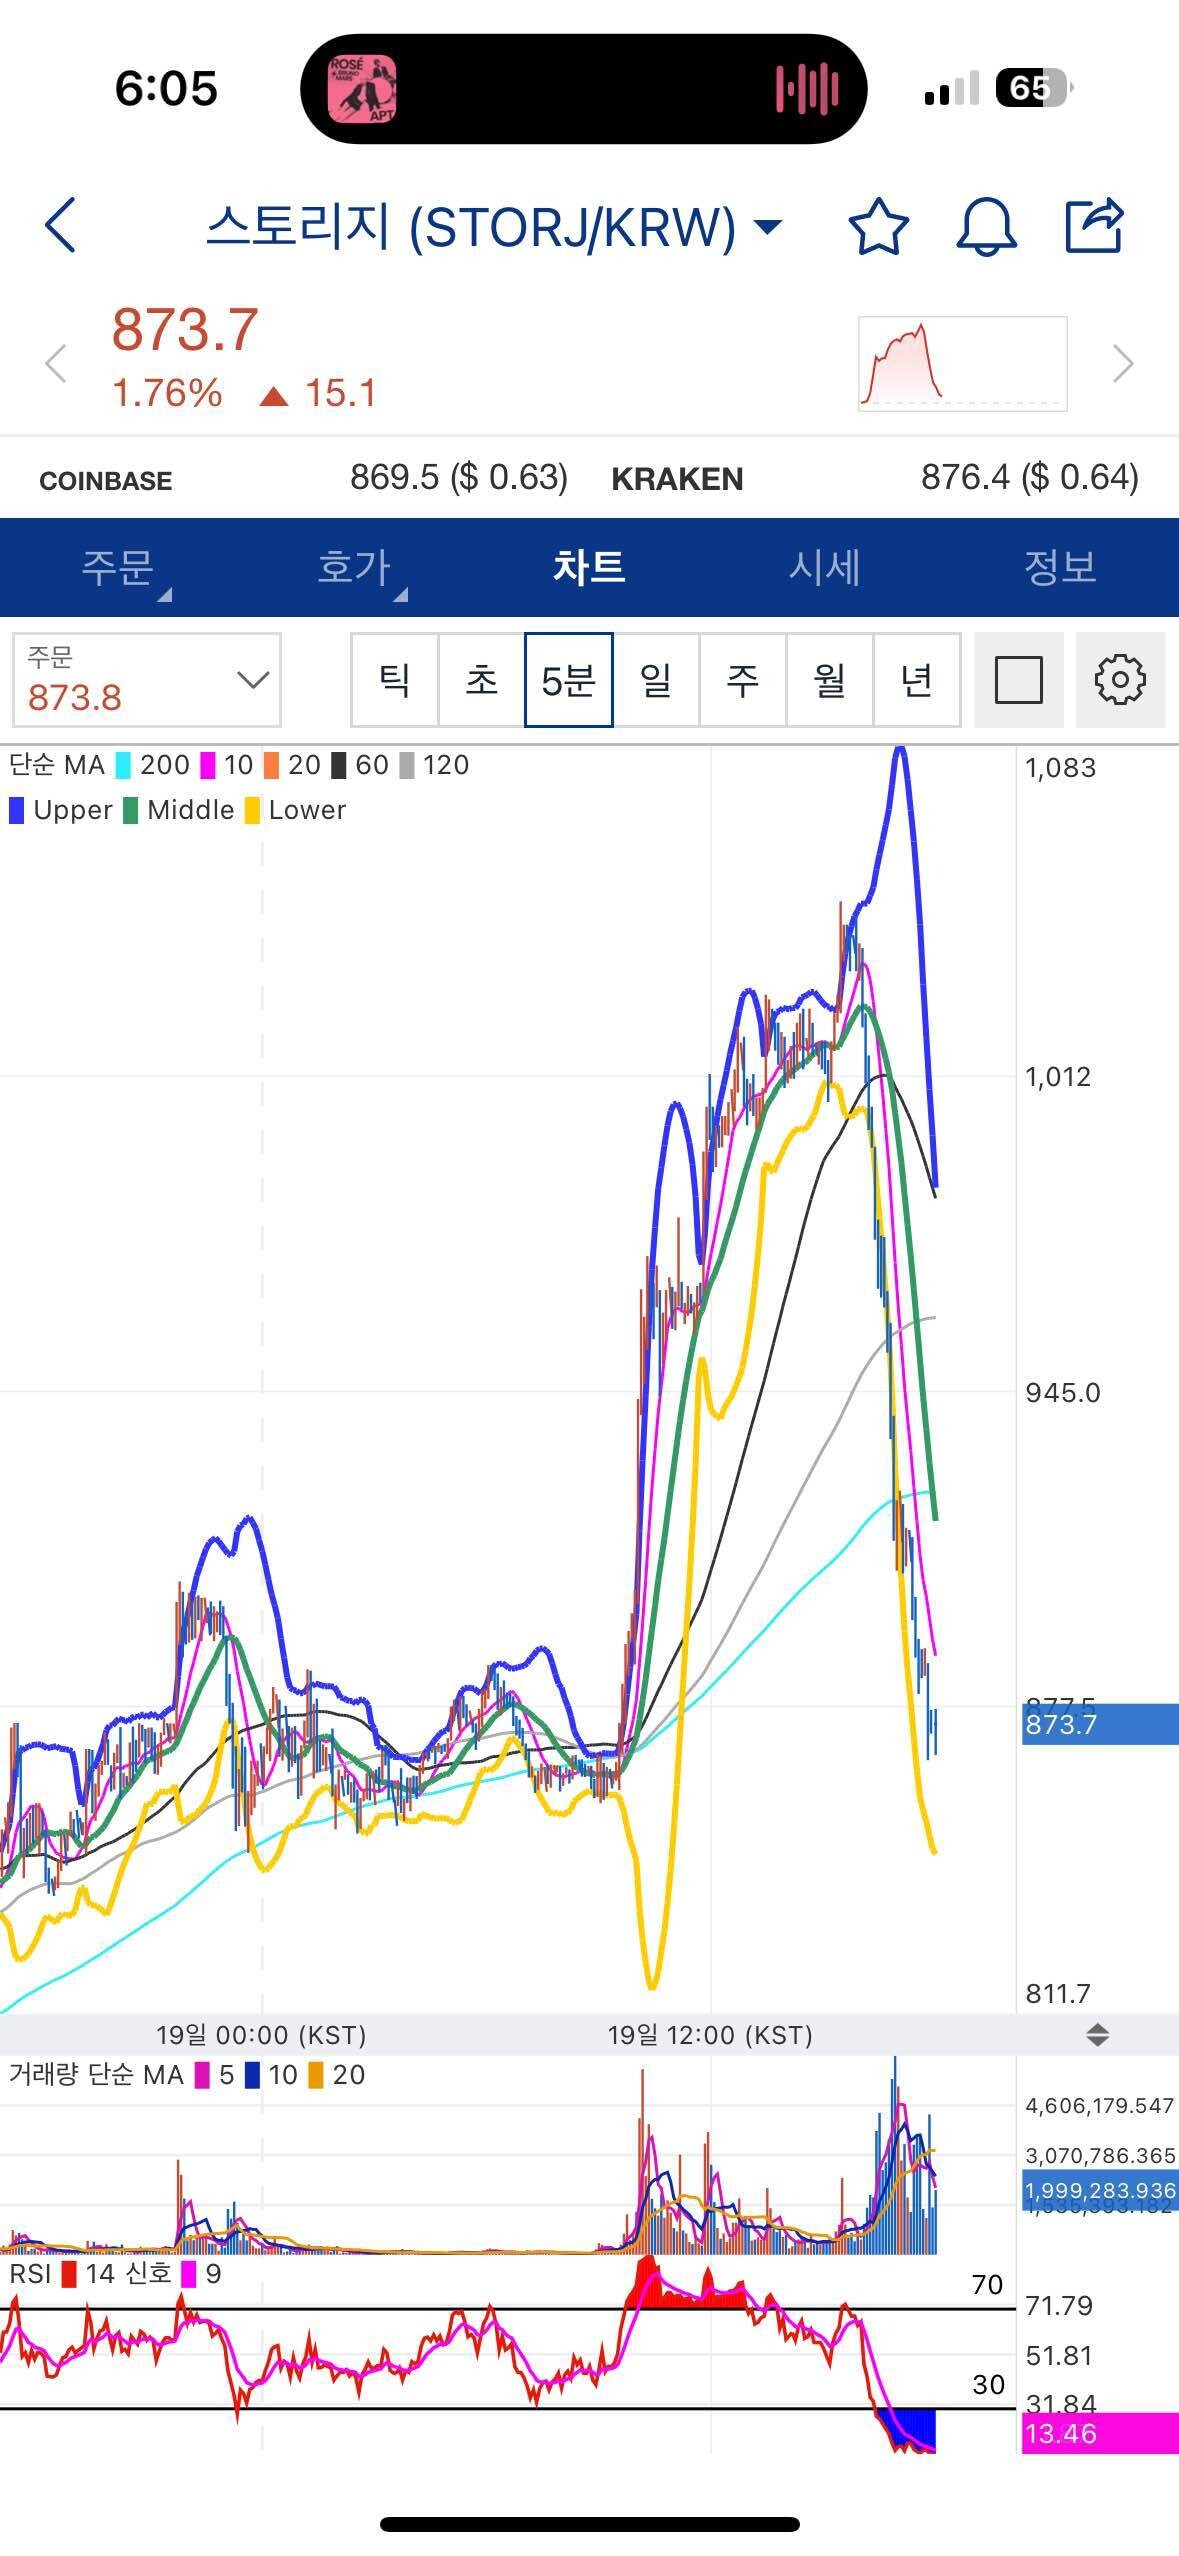
Task: Go to next coin with right chevron
Action: click(1123, 364)
